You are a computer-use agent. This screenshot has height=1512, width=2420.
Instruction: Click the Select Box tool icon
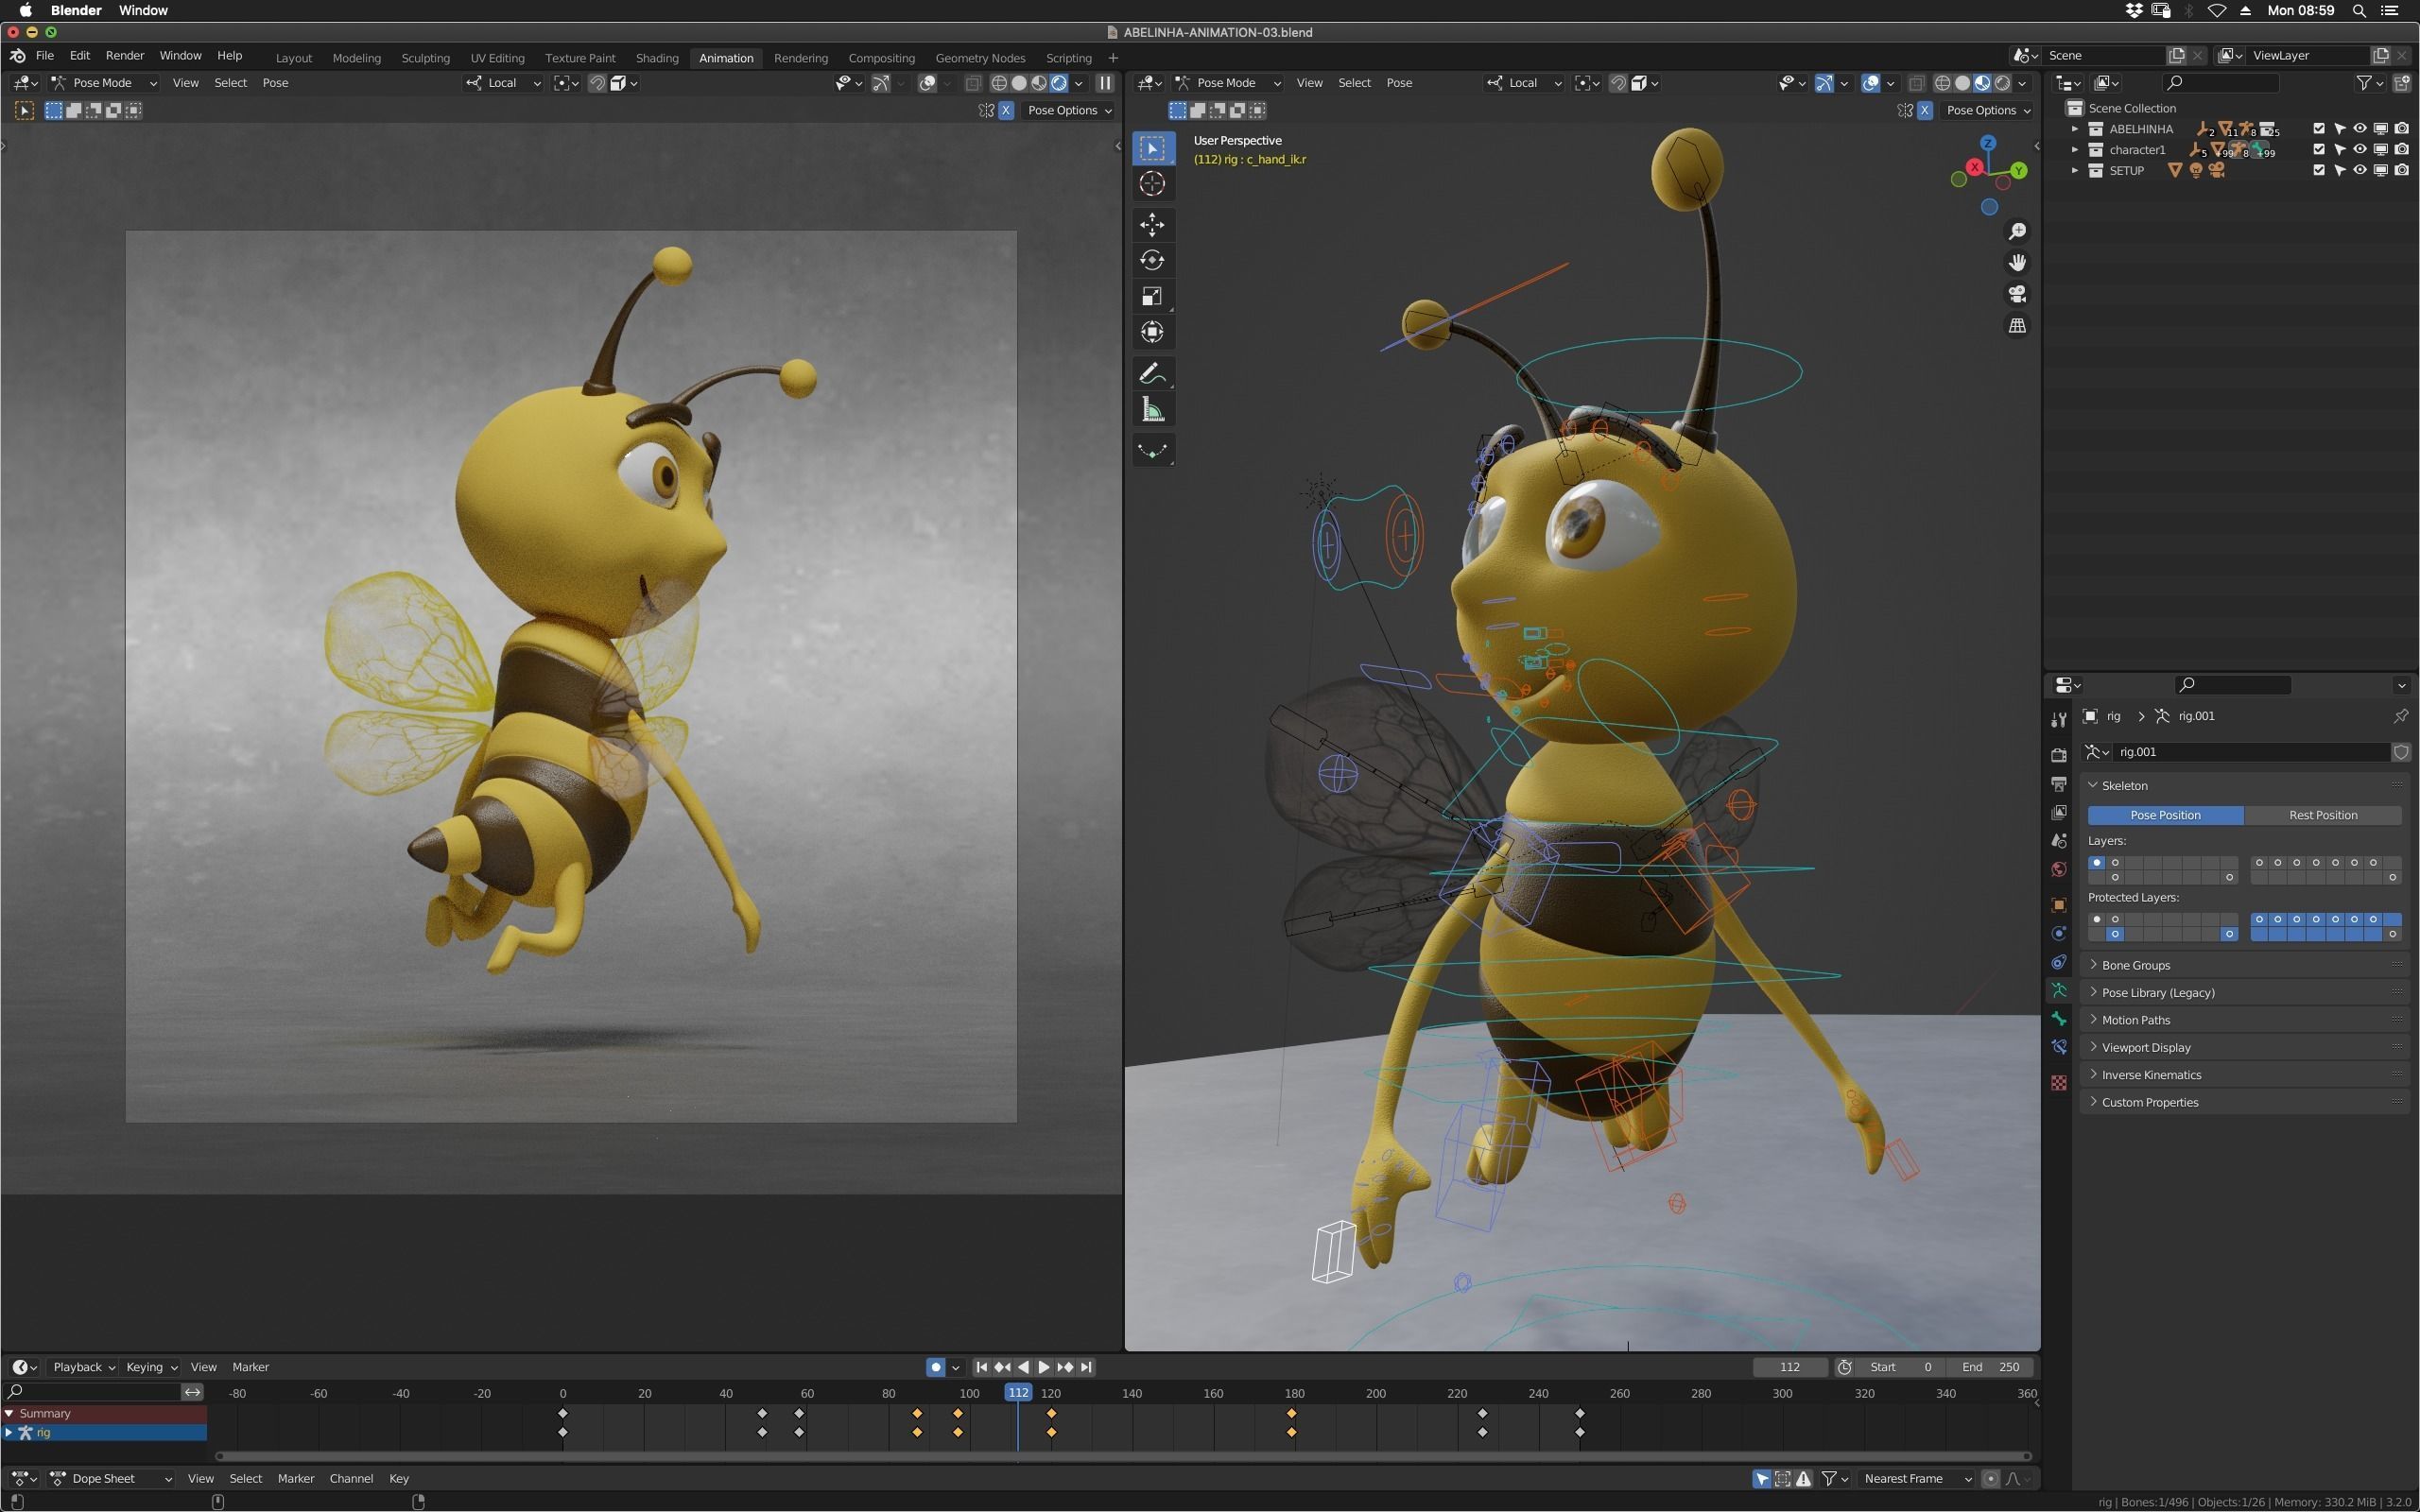click(x=1152, y=148)
